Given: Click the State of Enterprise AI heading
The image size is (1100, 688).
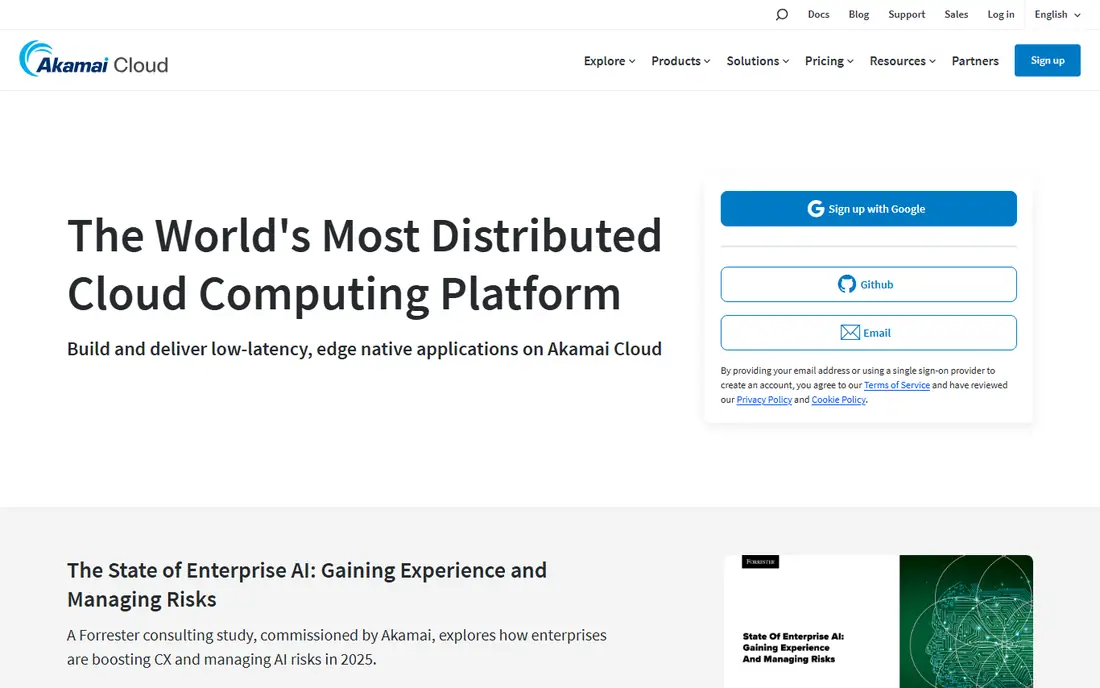Looking at the screenshot, I should point(307,584).
